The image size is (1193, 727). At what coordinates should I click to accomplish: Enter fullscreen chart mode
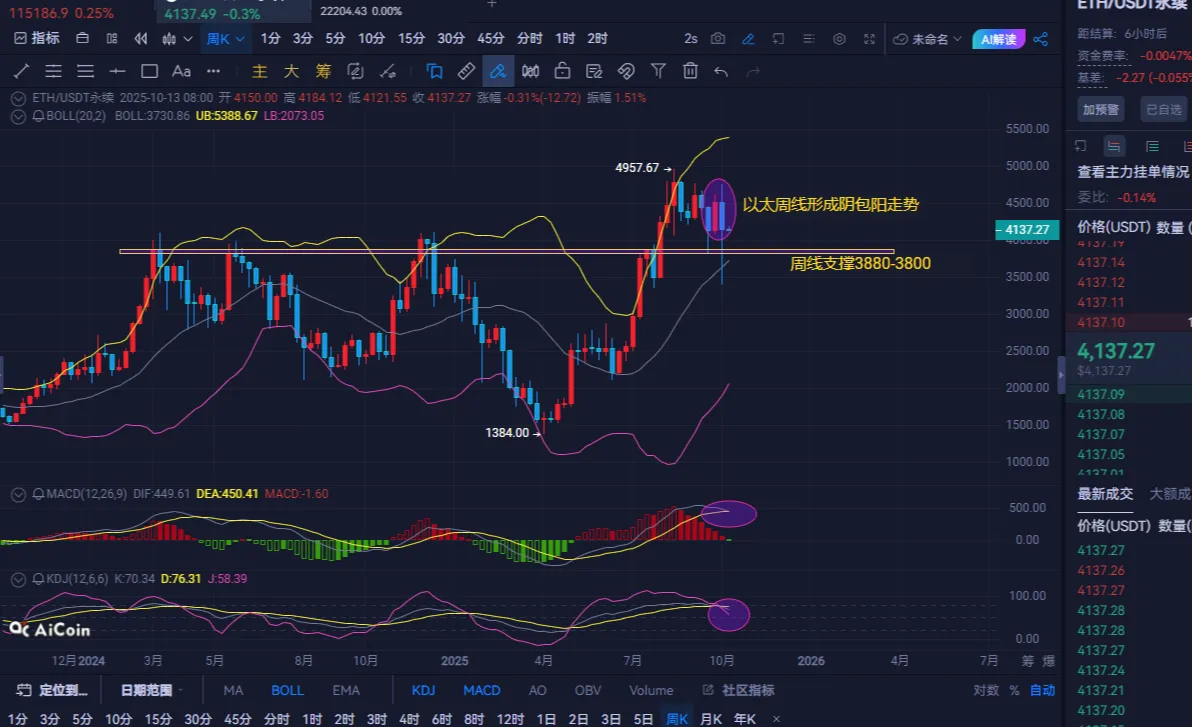[869, 38]
